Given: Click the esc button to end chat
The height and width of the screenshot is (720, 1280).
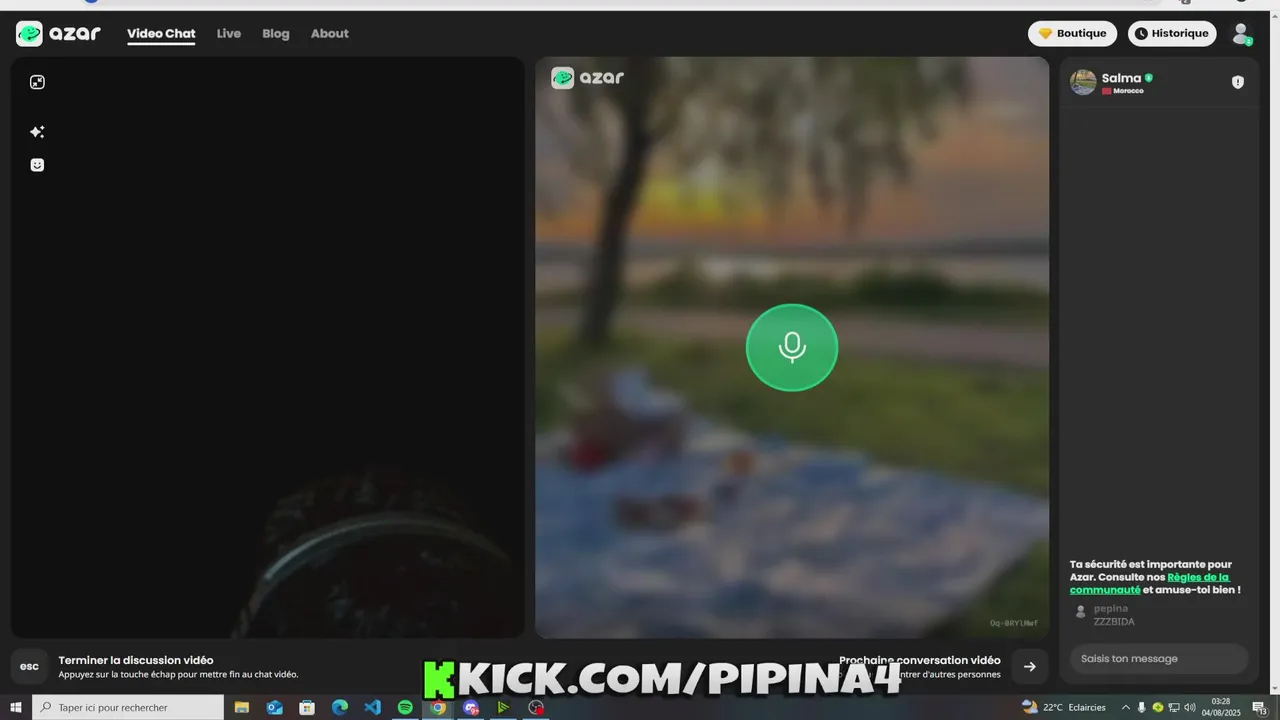Looking at the screenshot, I should (x=29, y=666).
